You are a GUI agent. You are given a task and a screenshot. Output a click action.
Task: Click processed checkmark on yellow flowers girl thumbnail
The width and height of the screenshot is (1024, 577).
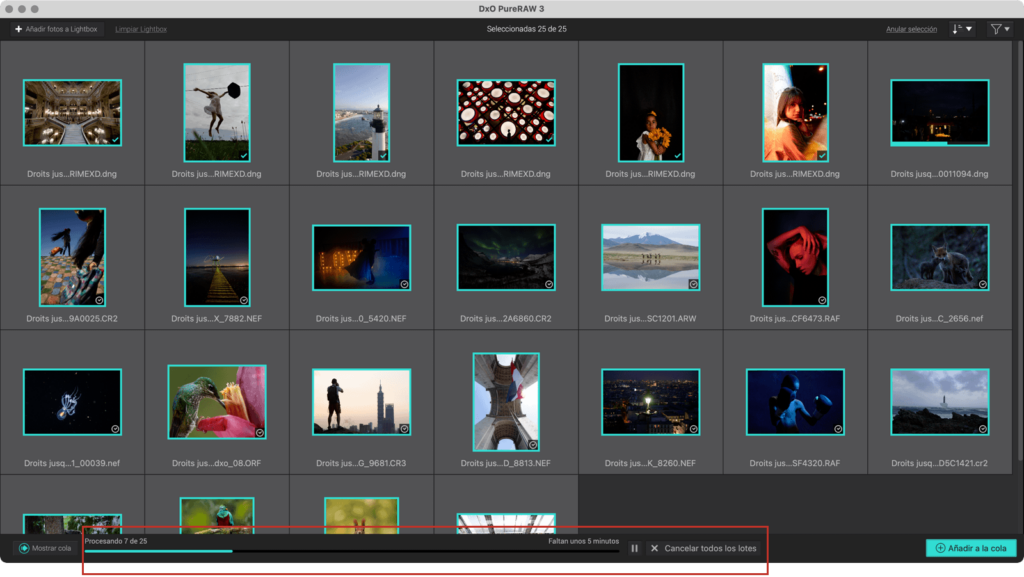[677, 155]
